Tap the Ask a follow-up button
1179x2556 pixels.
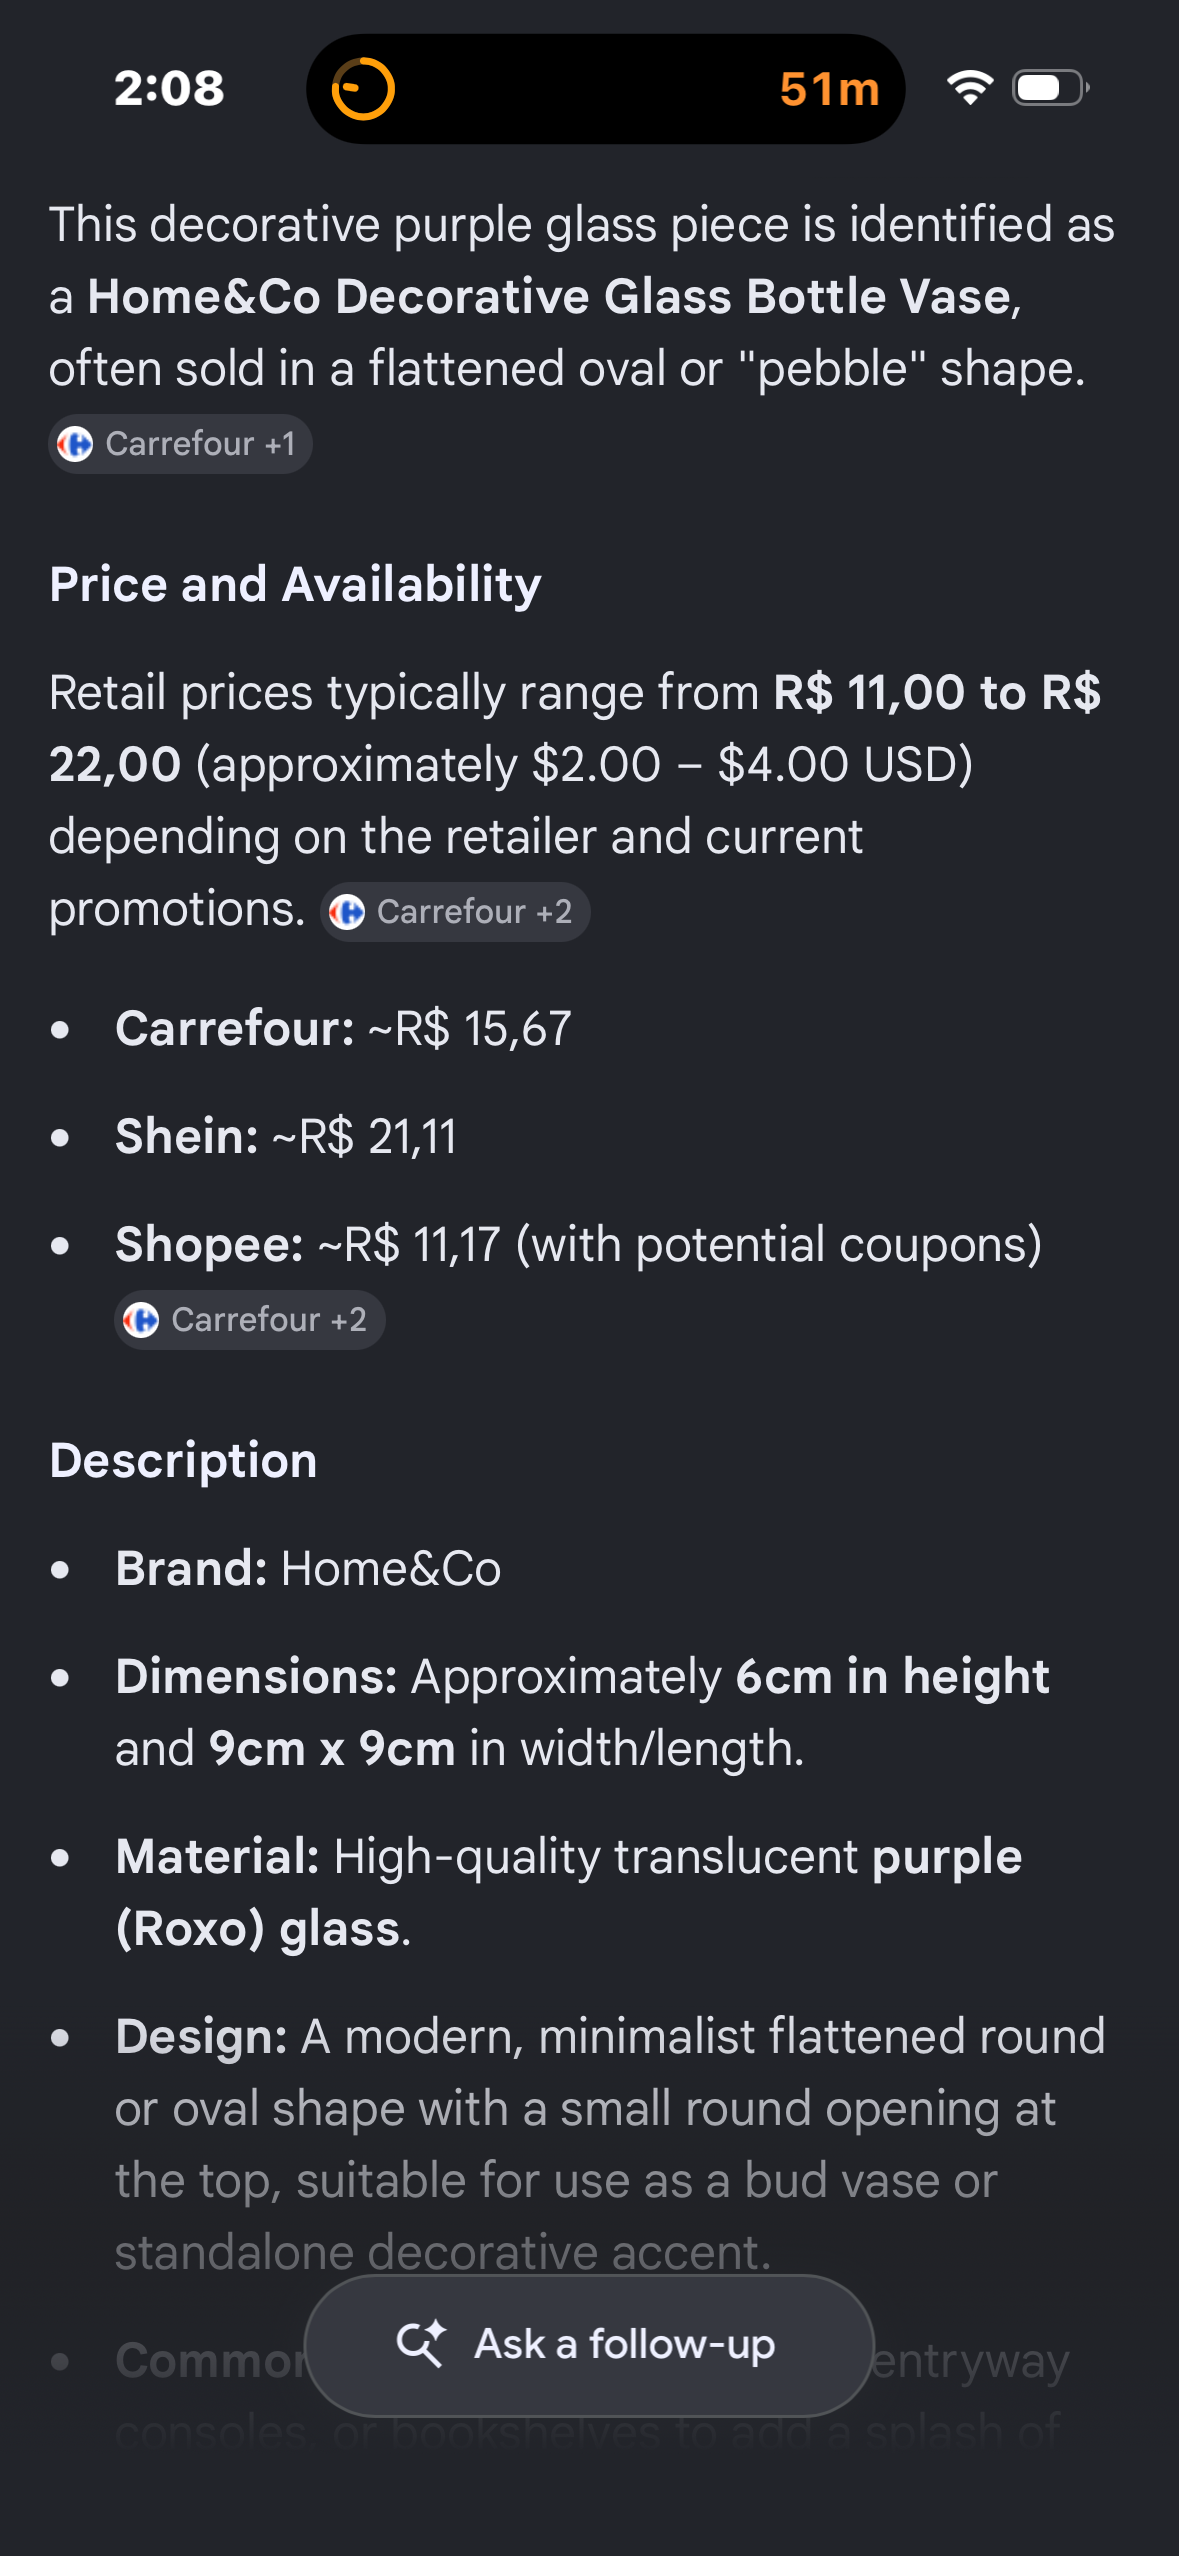pos(589,2345)
